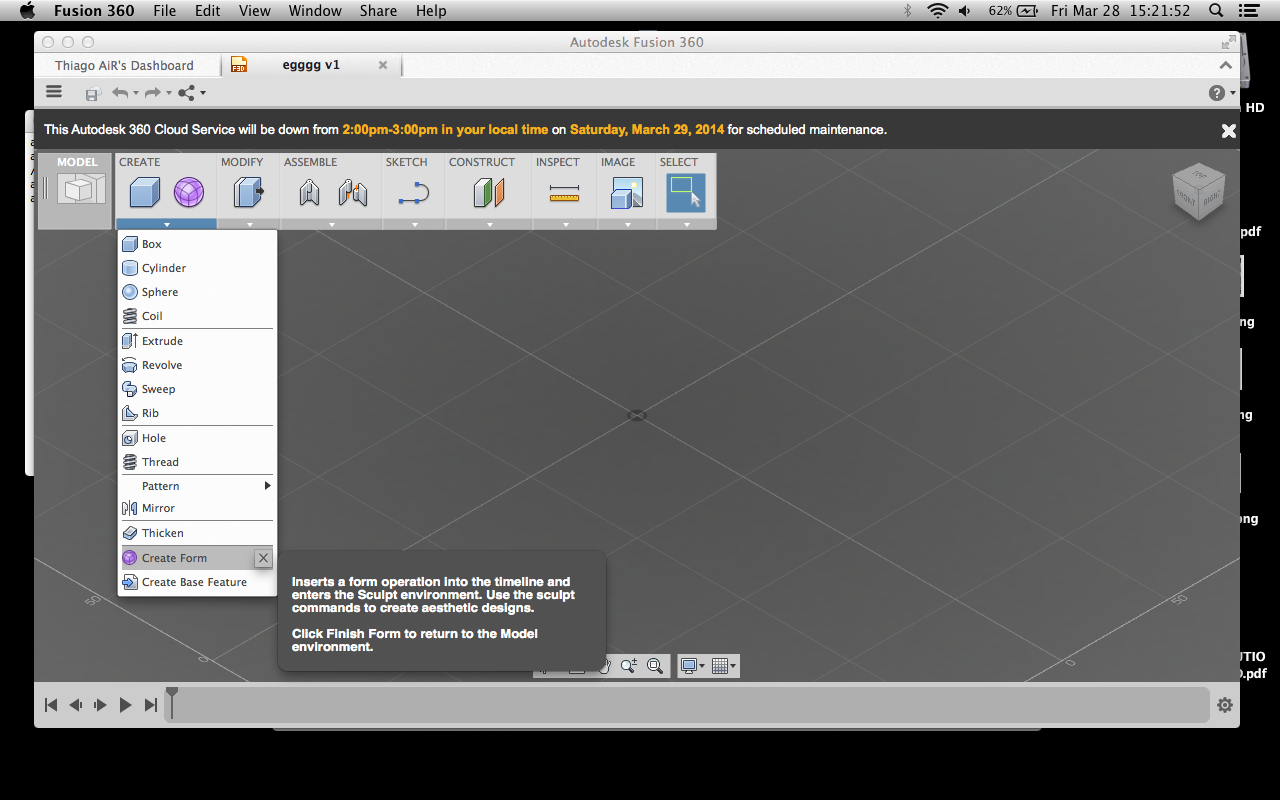This screenshot has height=800, width=1280.
Task: Select the Press Pull icon under MODIFY
Action: point(248,192)
